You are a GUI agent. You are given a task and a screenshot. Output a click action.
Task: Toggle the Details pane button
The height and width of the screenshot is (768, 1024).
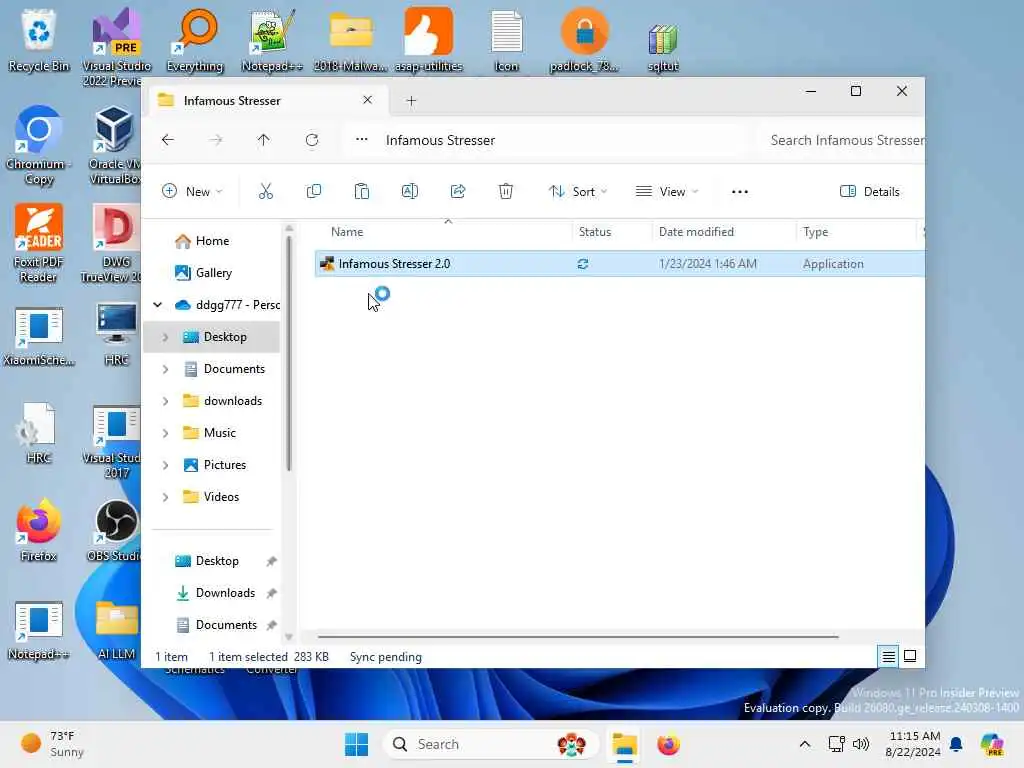pos(869,191)
